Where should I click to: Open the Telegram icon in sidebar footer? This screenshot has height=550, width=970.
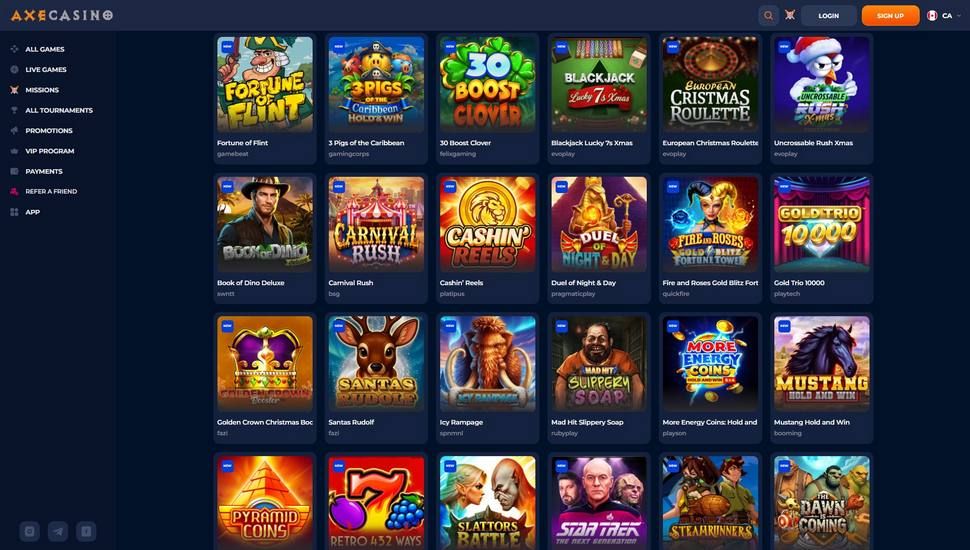point(58,531)
